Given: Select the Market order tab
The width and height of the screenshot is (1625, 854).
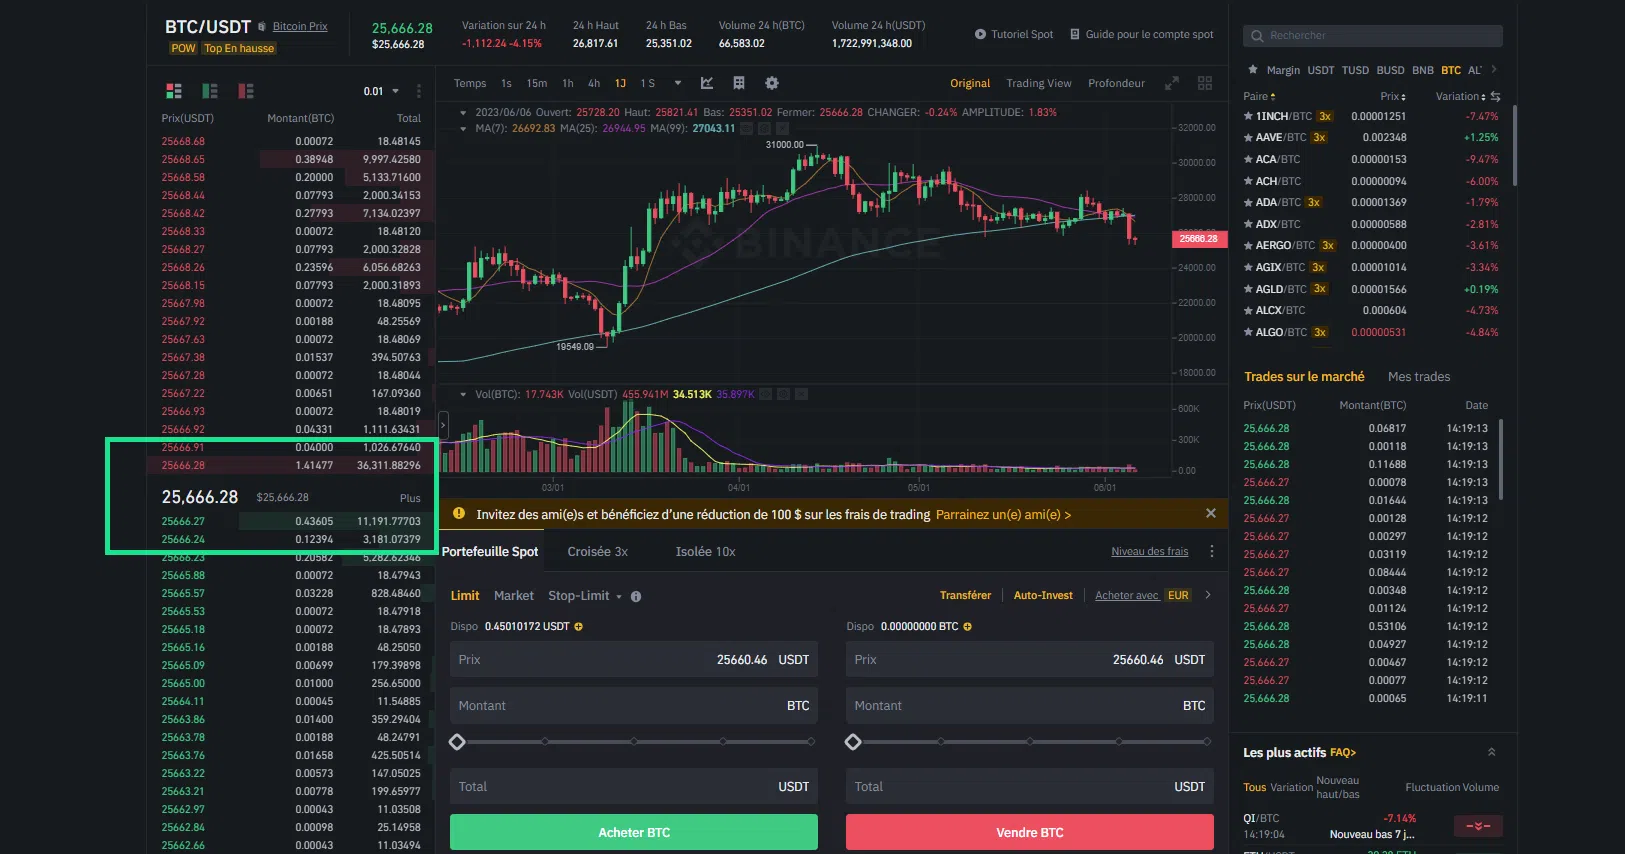Looking at the screenshot, I should tap(514, 596).
